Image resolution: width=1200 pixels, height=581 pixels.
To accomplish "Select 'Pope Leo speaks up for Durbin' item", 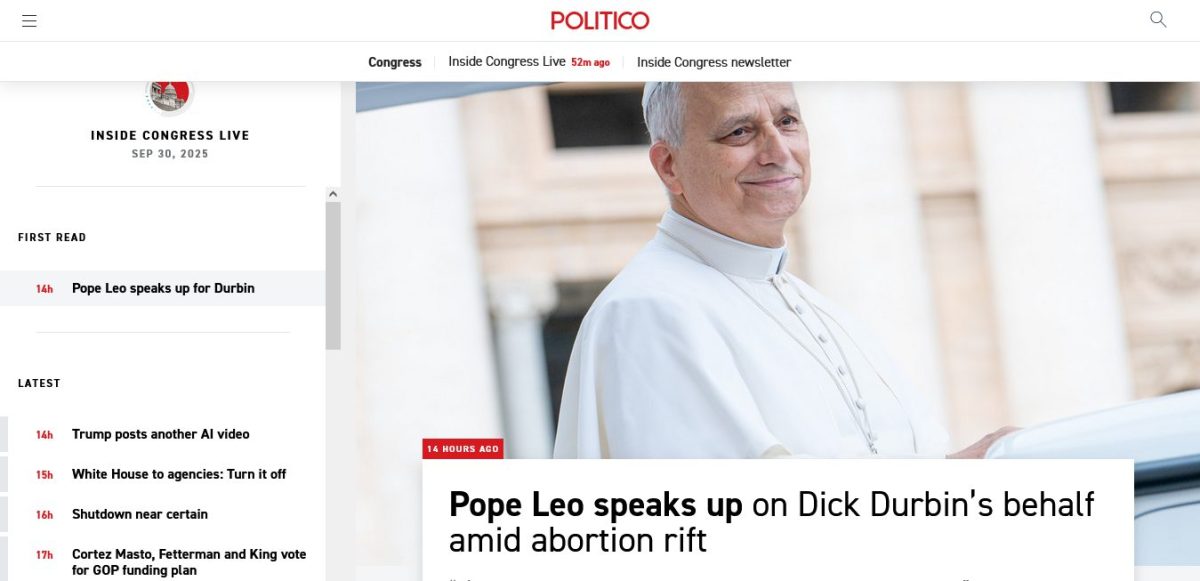I will coord(163,288).
